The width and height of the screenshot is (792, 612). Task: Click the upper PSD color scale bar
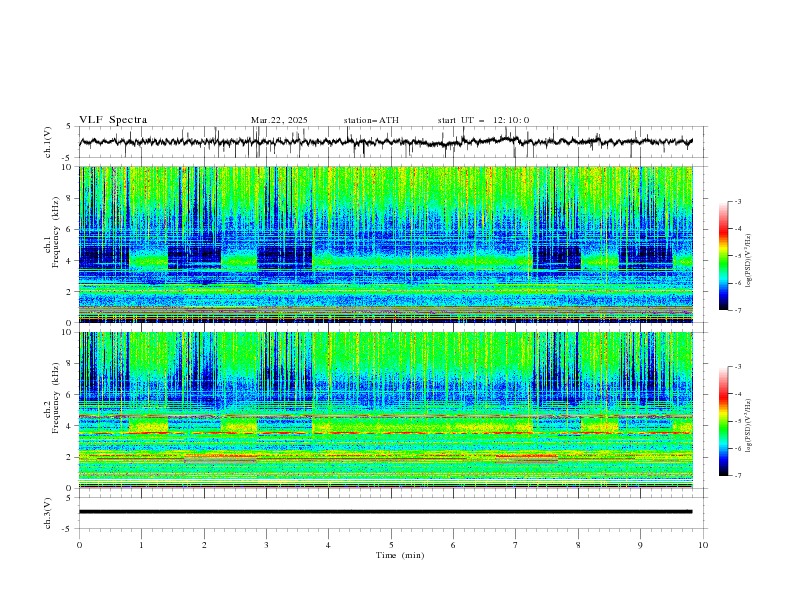tap(723, 256)
